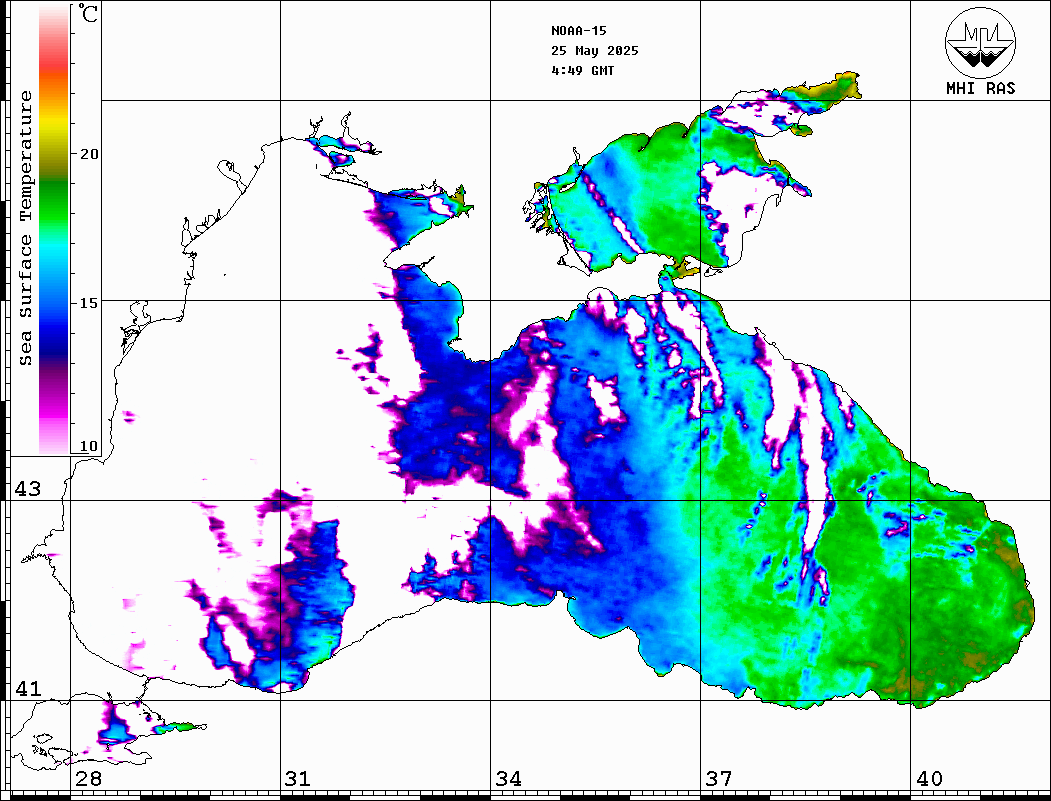Click the longitude 31 label
The image size is (1051, 801).
click(x=298, y=779)
